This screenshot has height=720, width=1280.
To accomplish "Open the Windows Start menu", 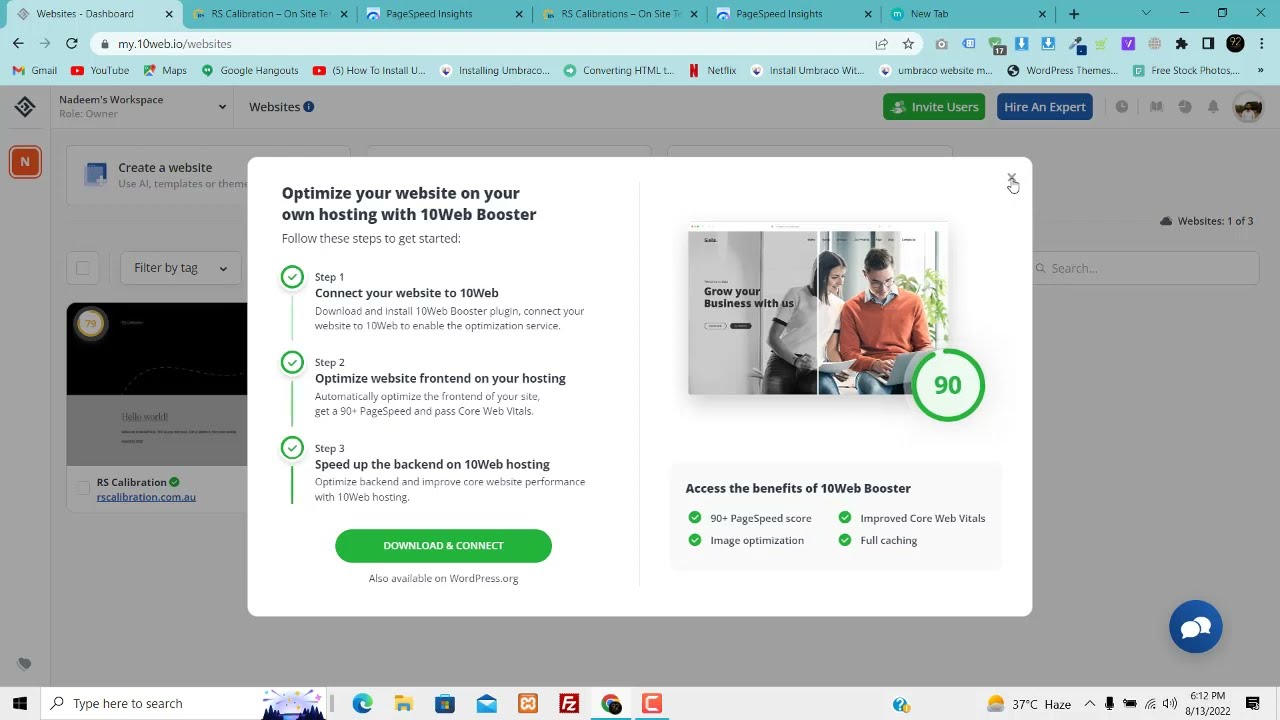I will [x=20, y=704].
